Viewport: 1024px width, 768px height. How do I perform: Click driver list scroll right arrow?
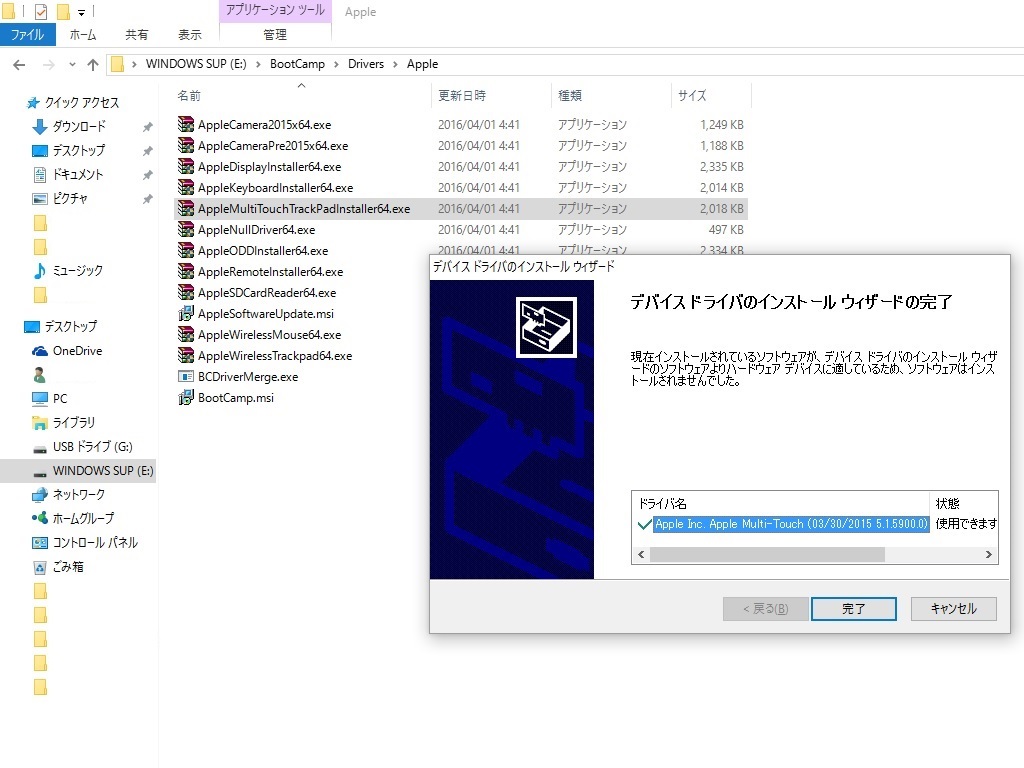tap(989, 554)
